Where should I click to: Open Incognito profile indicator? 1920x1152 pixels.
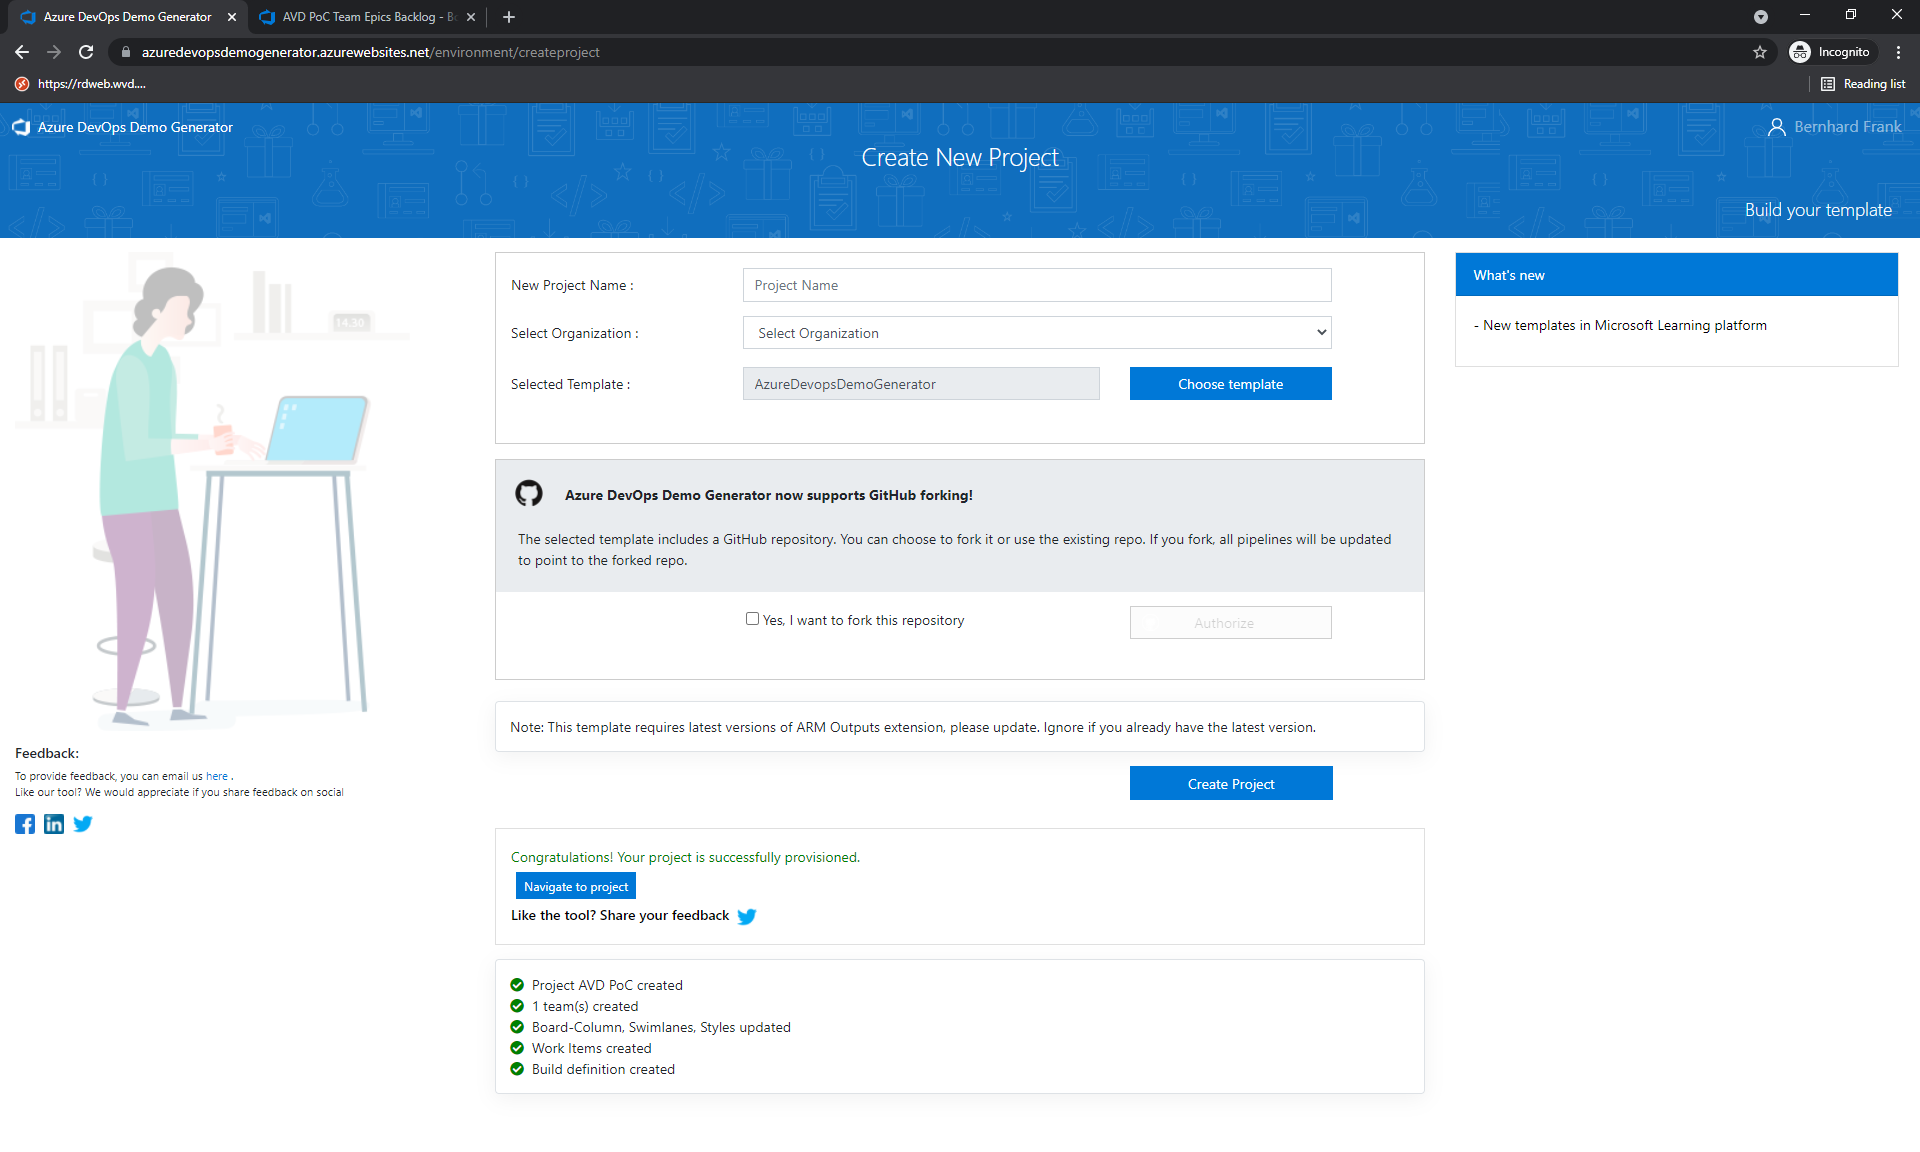[1830, 52]
